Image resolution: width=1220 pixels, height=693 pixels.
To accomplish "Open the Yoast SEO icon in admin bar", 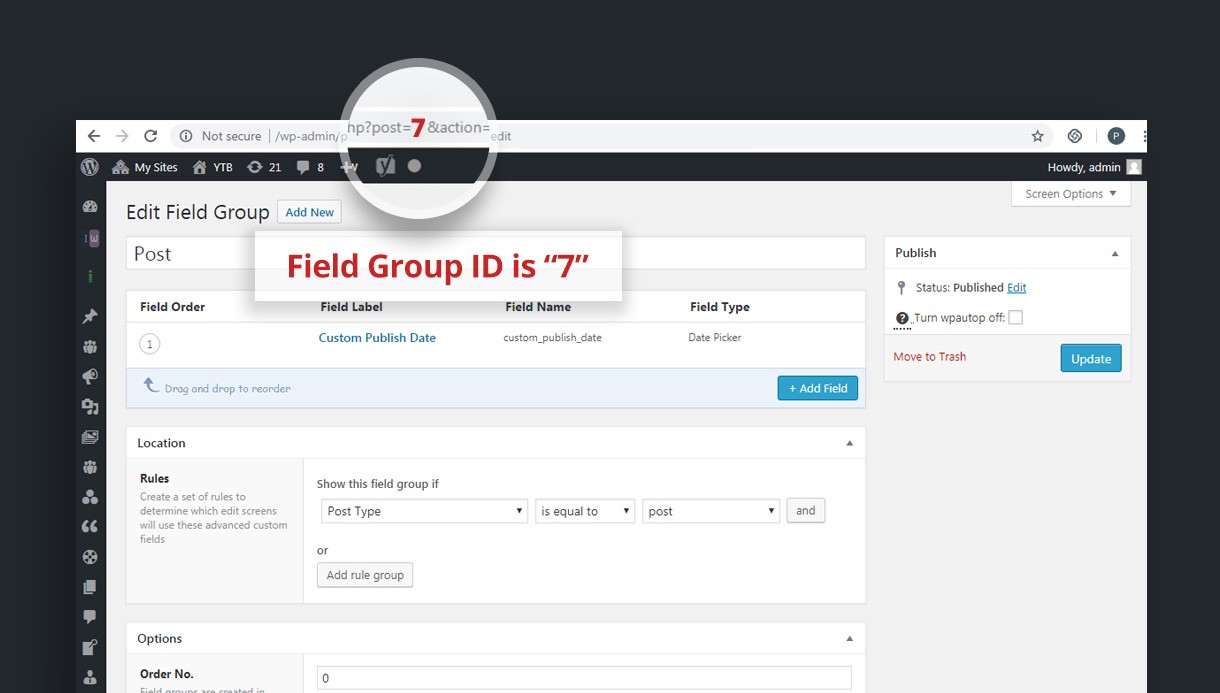I will pyautogui.click(x=385, y=166).
